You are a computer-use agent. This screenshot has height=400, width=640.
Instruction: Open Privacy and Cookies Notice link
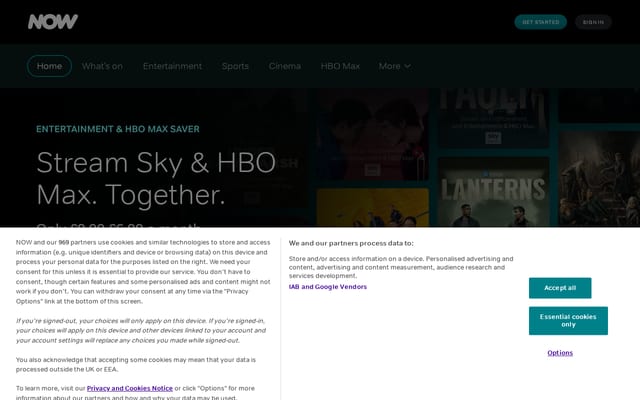(x=130, y=388)
